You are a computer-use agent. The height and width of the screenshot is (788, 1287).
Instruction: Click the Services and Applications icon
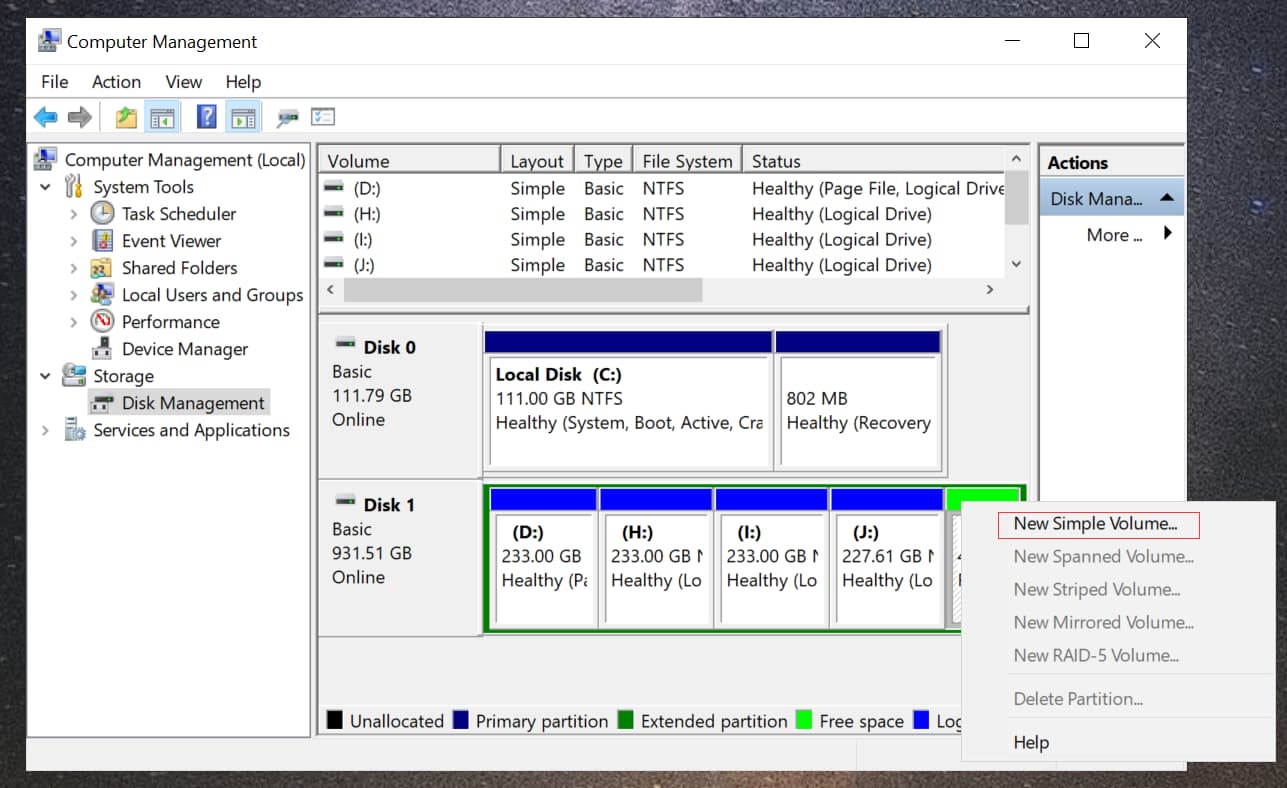point(74,429)
